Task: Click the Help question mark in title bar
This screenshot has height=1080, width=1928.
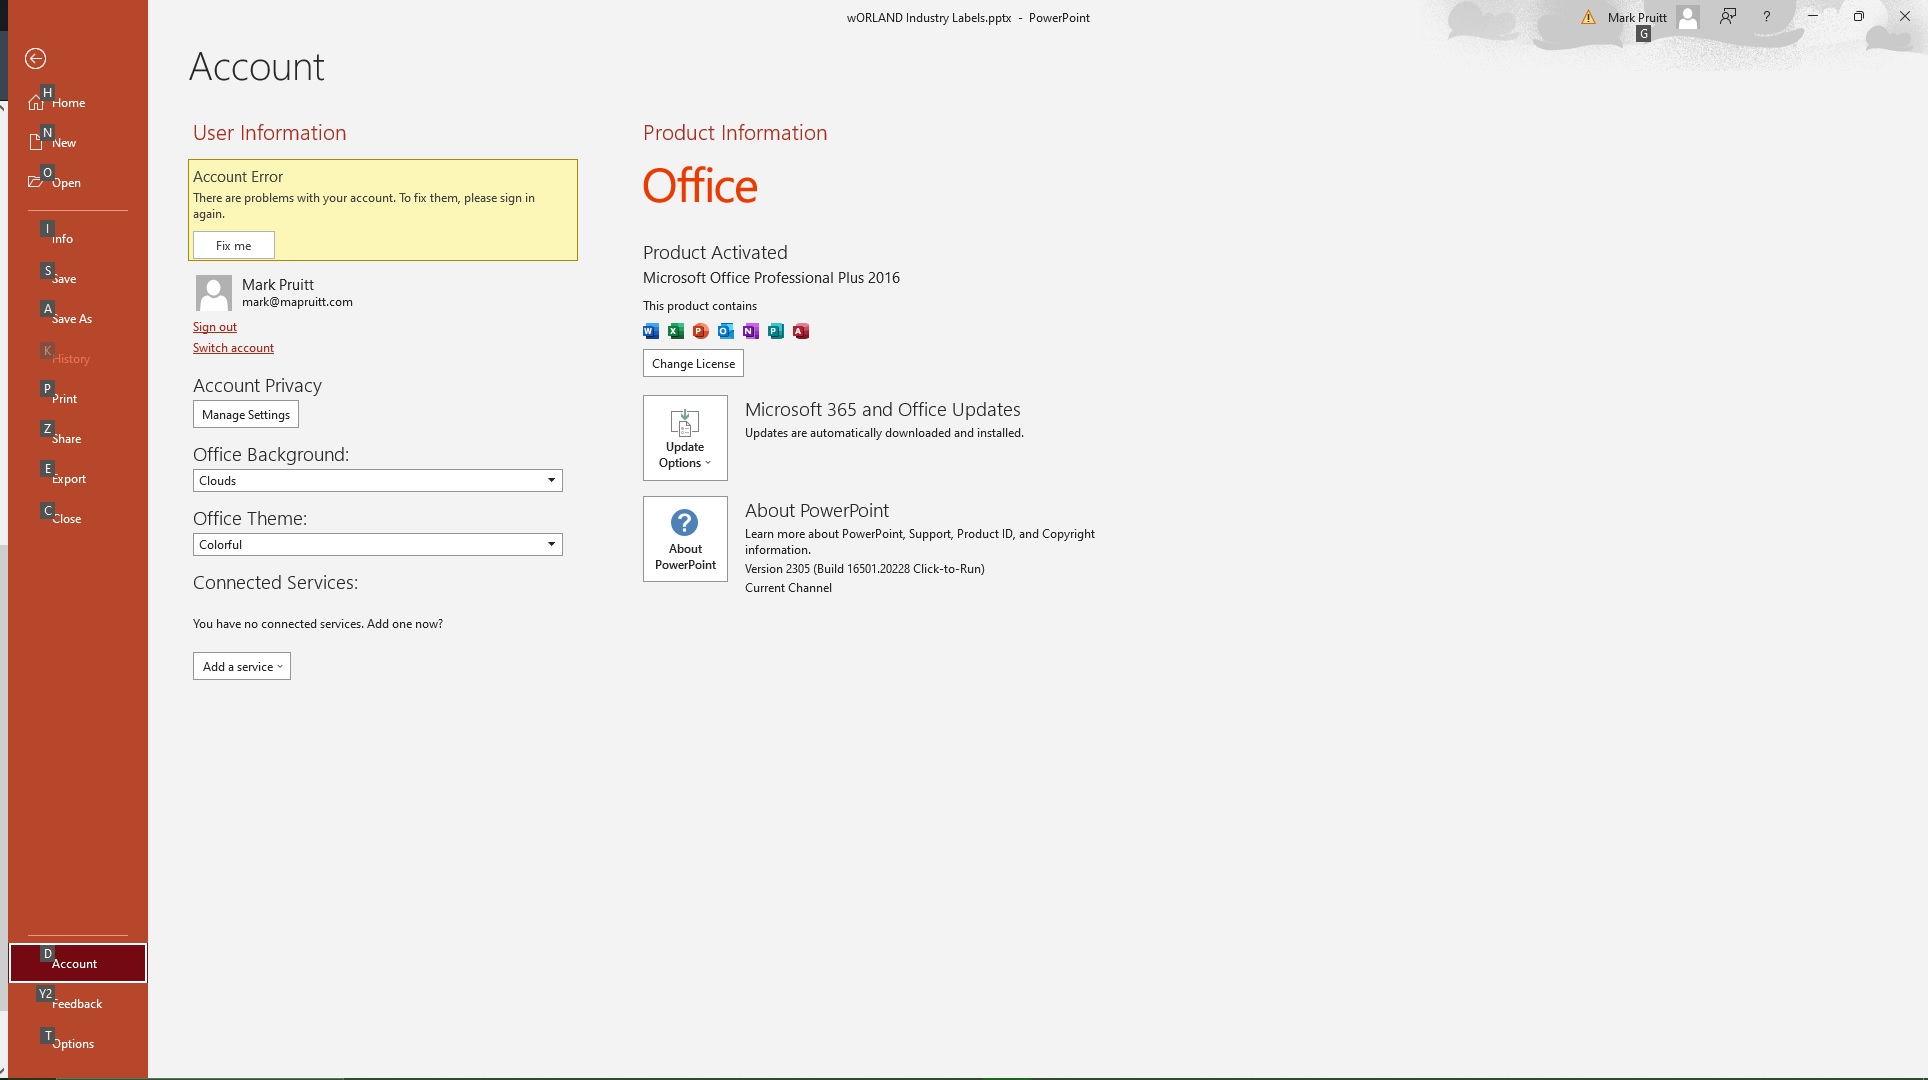Action: [1766, 17]
